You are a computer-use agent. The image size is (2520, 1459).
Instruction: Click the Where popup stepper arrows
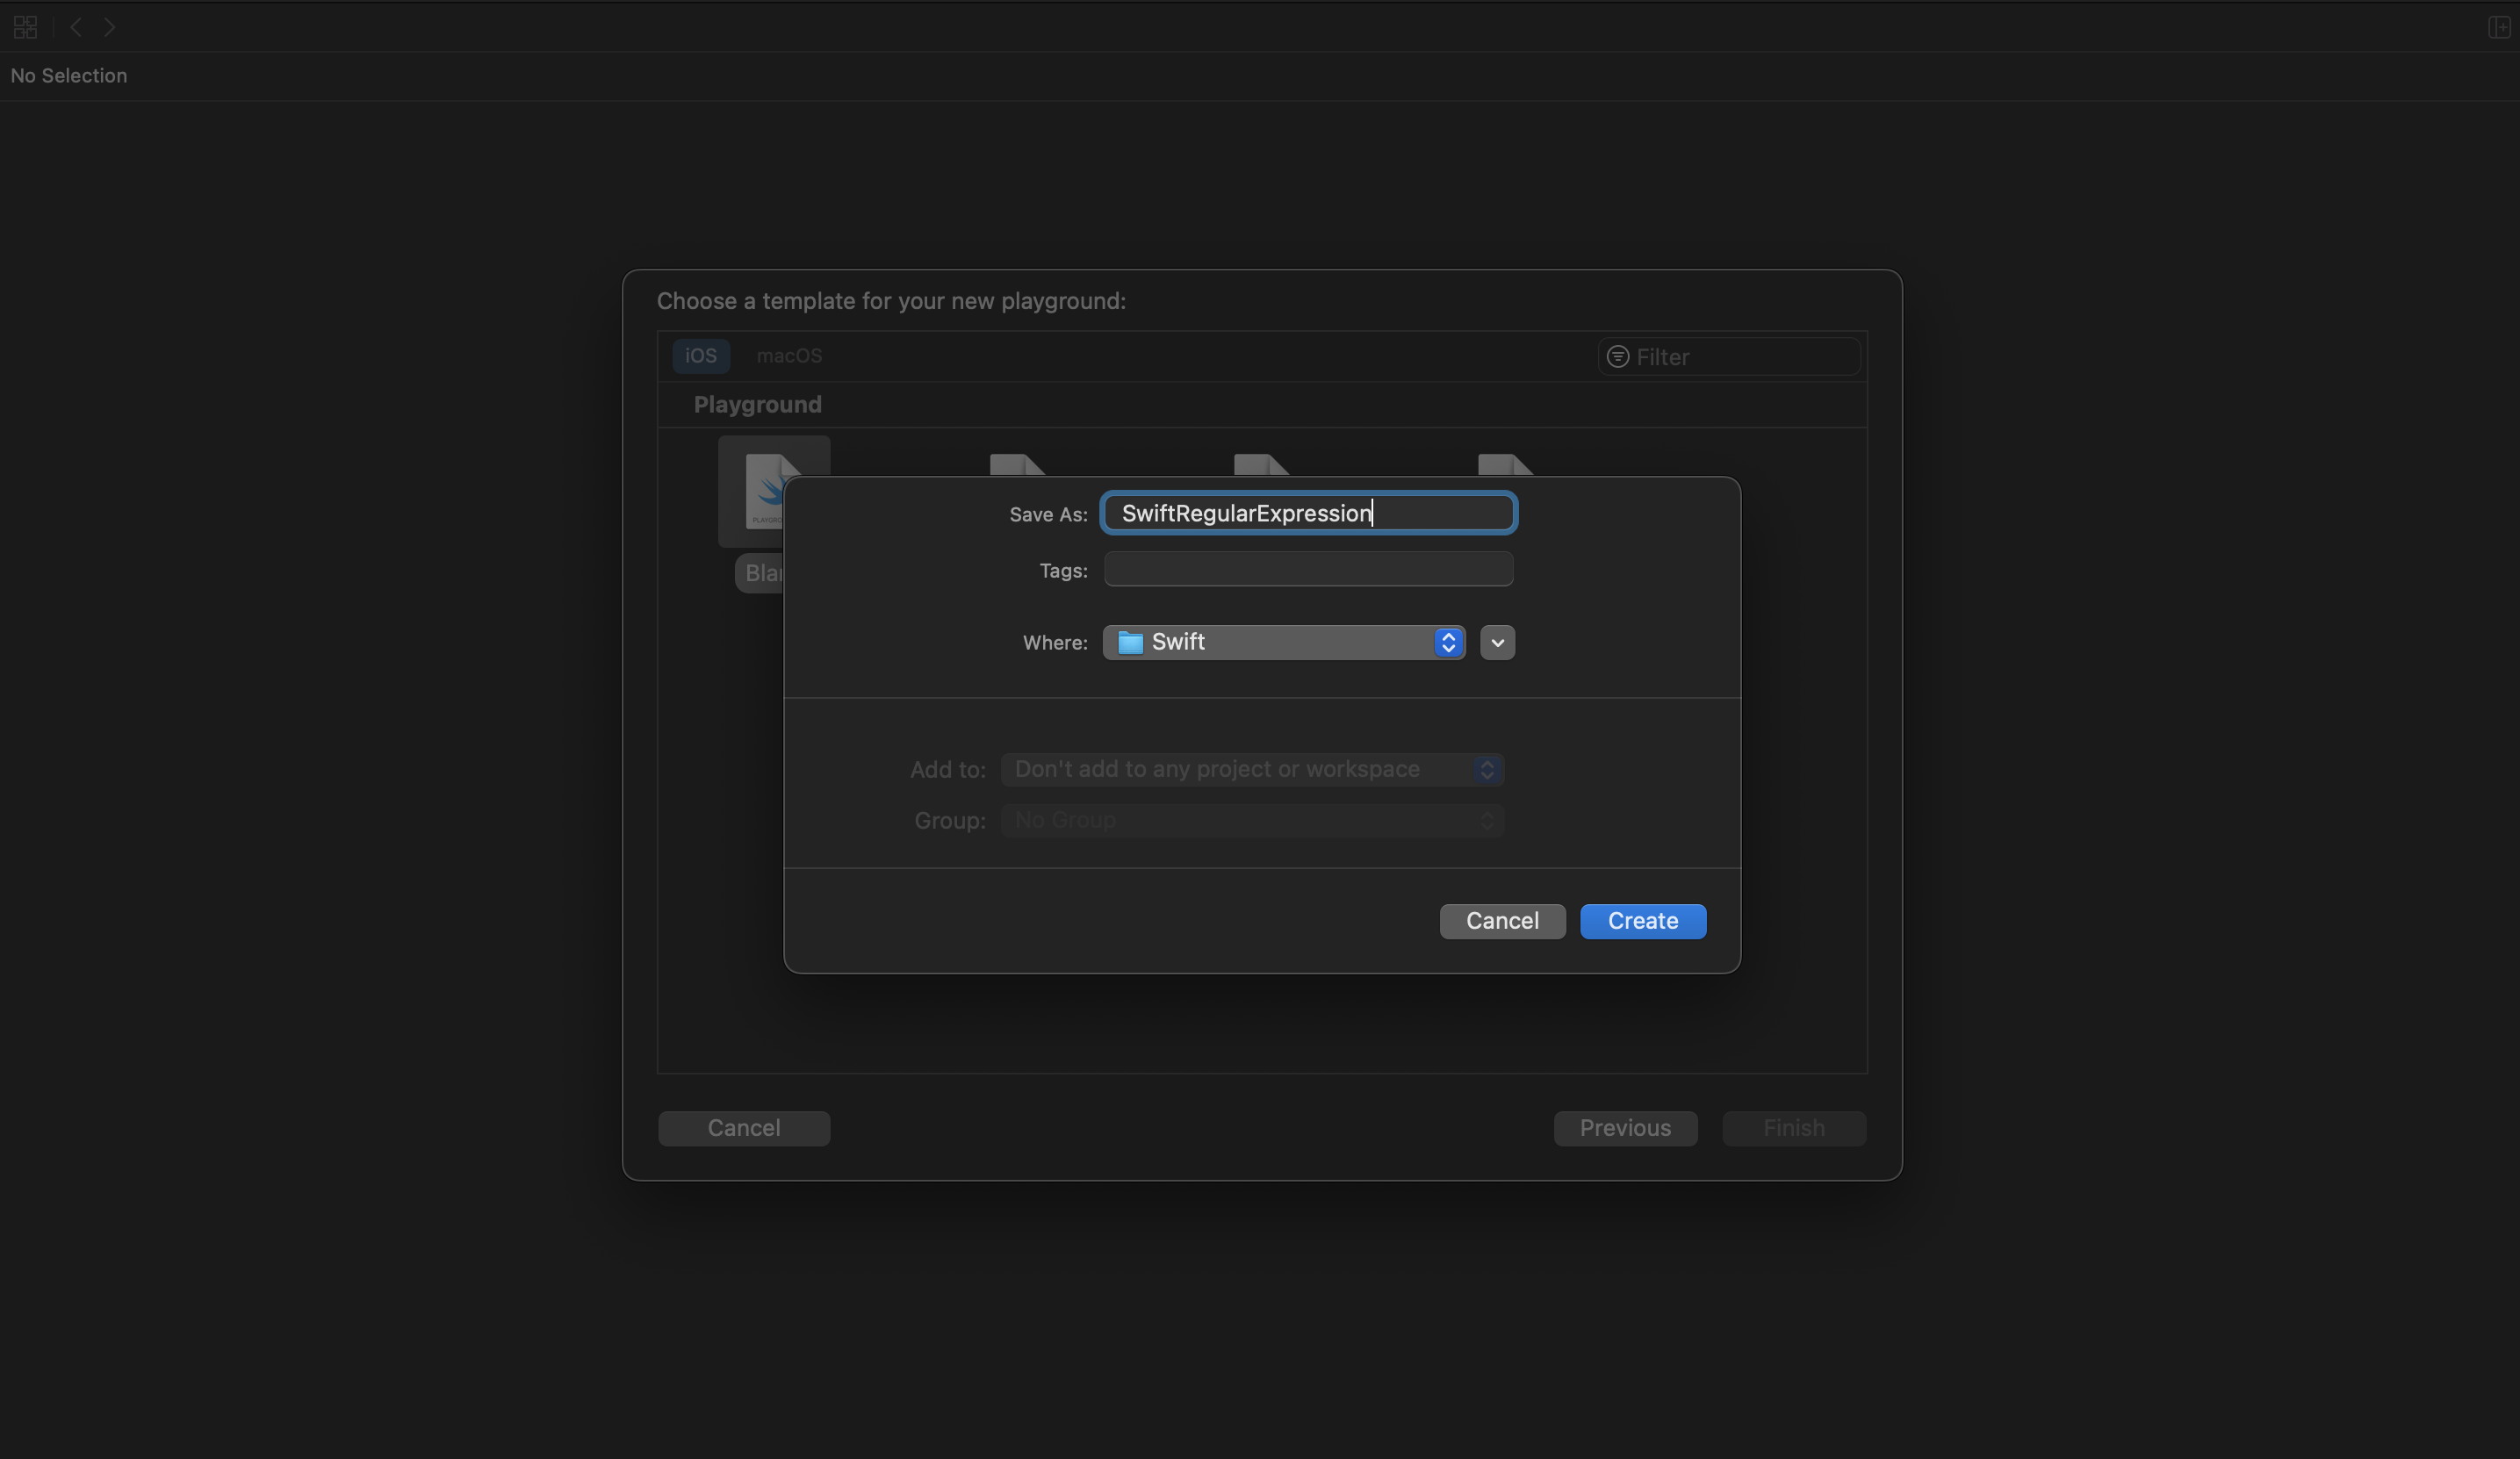coord(1447,642)
